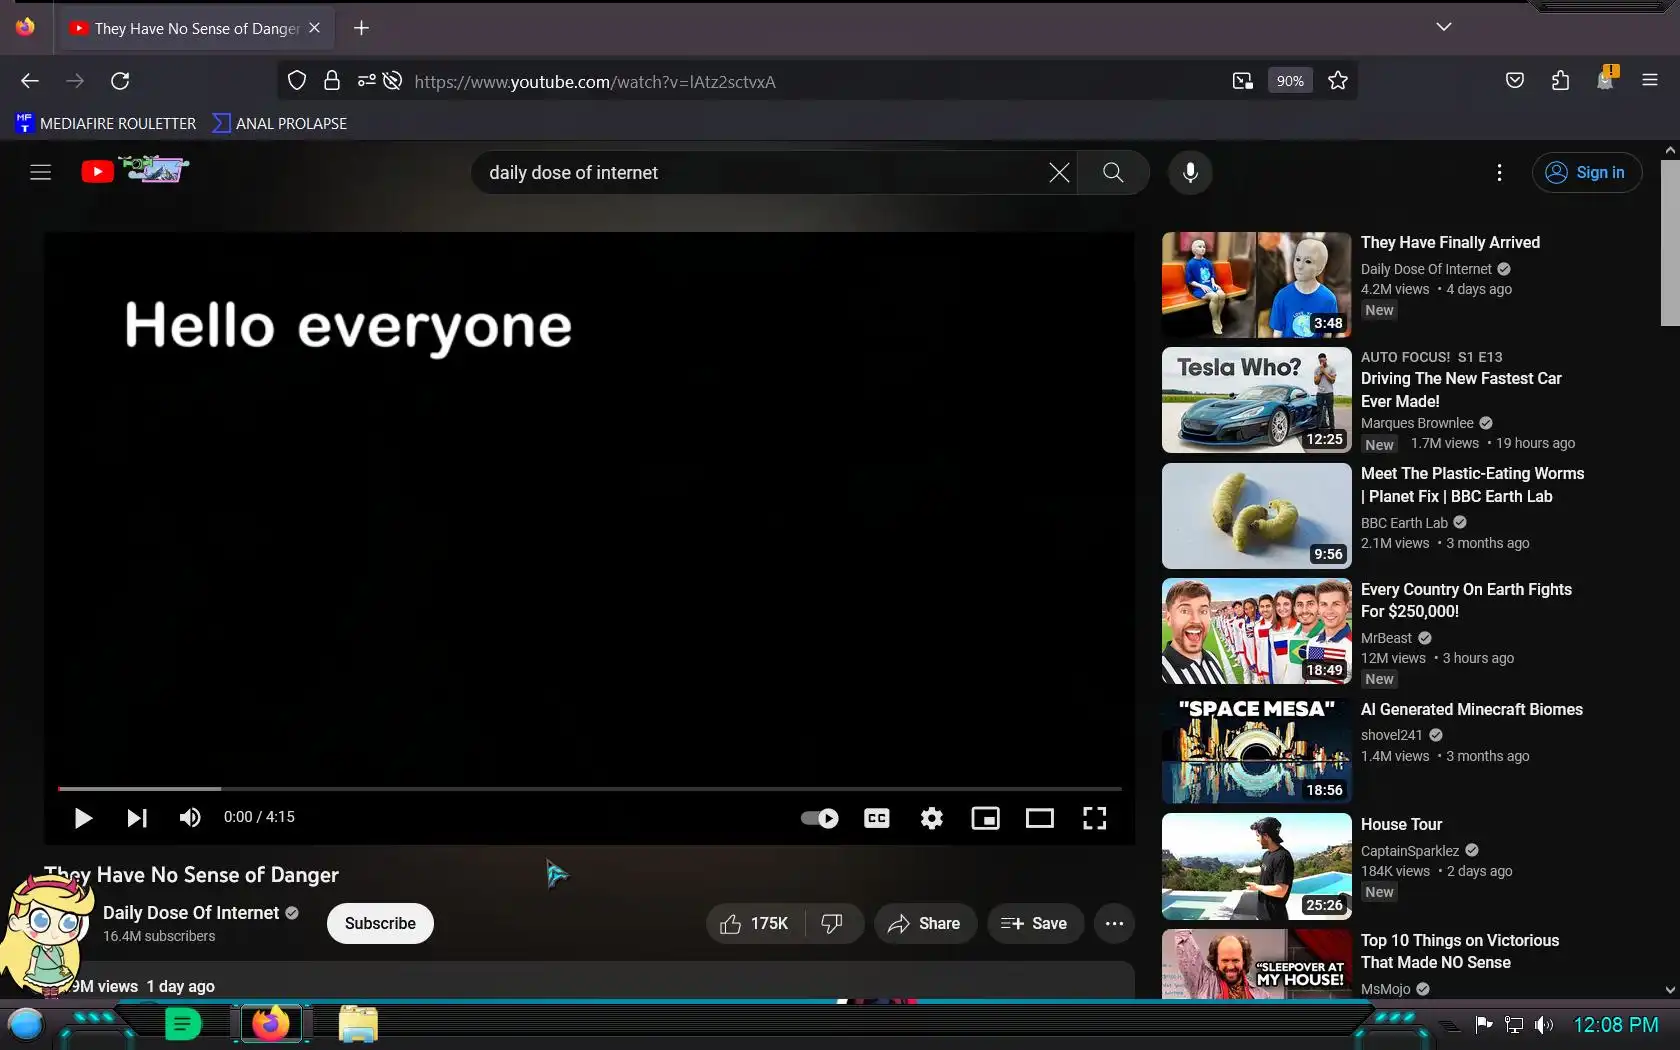Viewport: 1680px width, 1050px height.
Task: Open House Tour video by CaptainSparklez
Action: point(1401,825)
